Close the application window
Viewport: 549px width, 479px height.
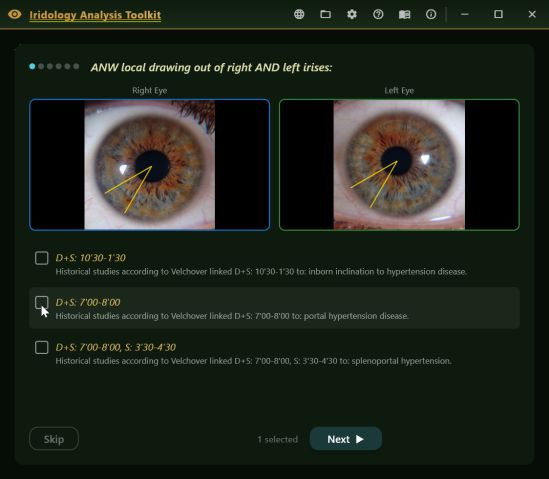click(x=532, y=14)
